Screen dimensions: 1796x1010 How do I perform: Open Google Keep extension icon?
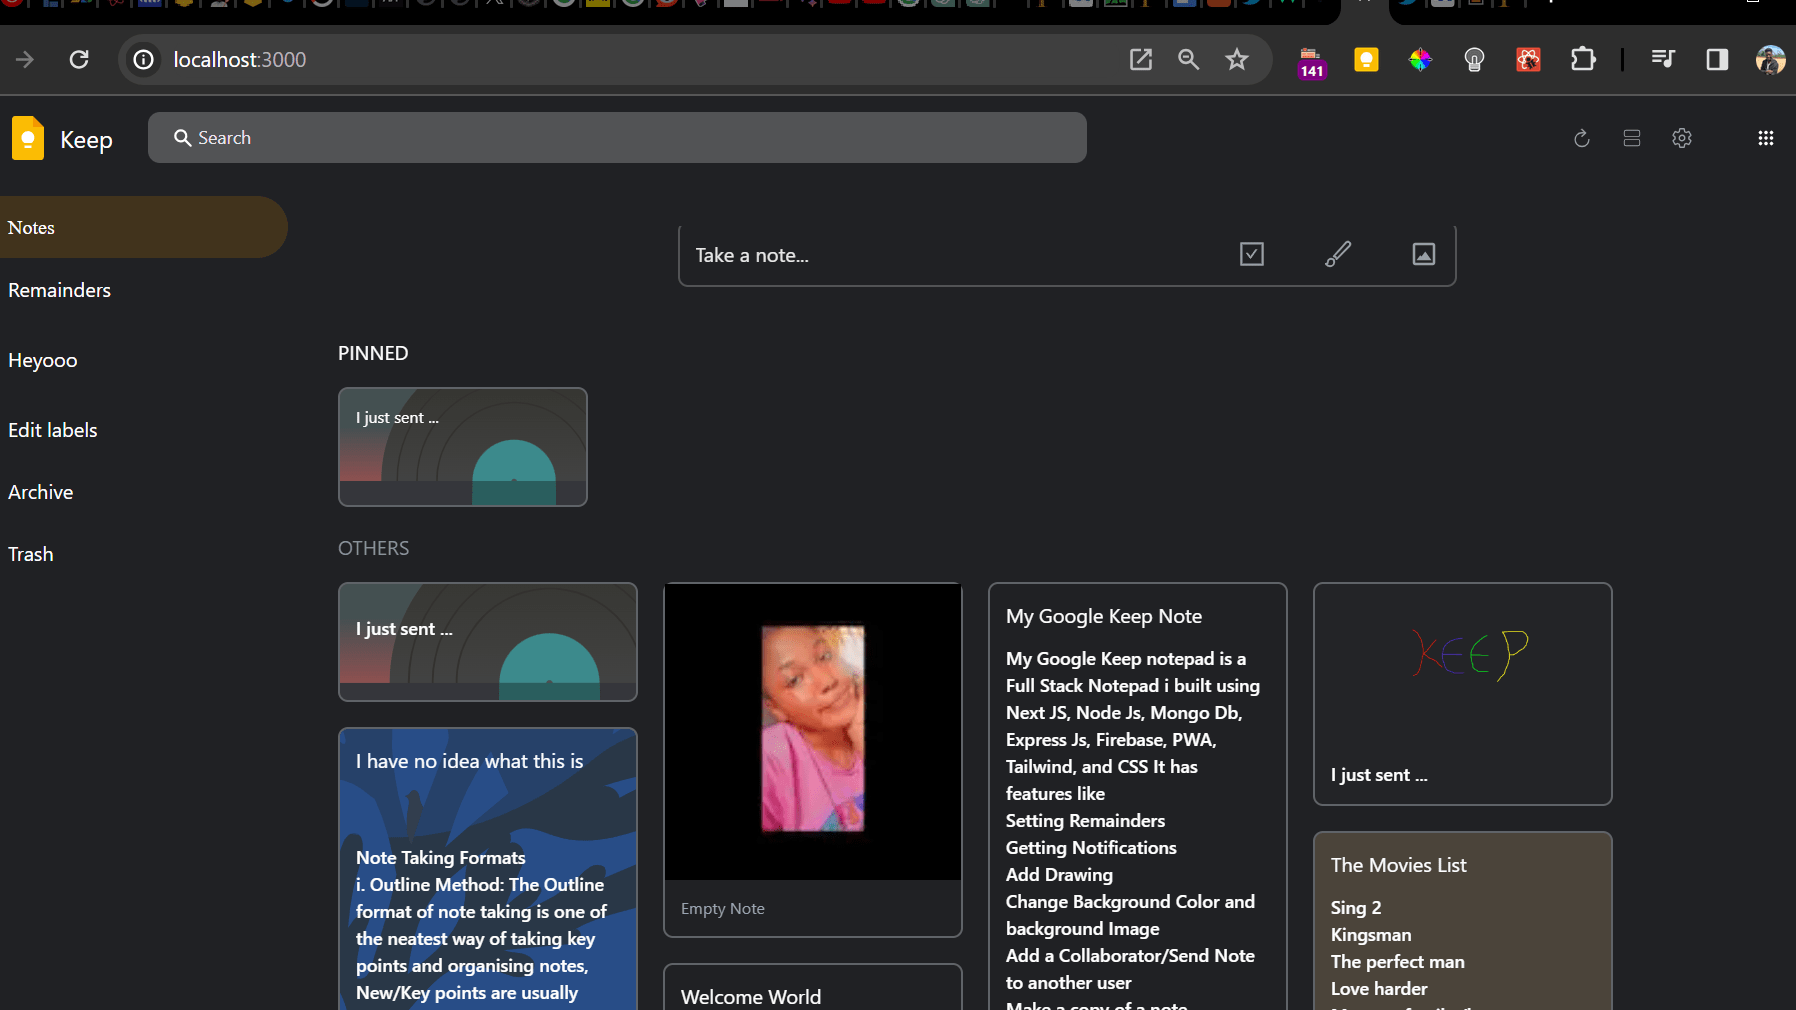(x=1366, y=59)
